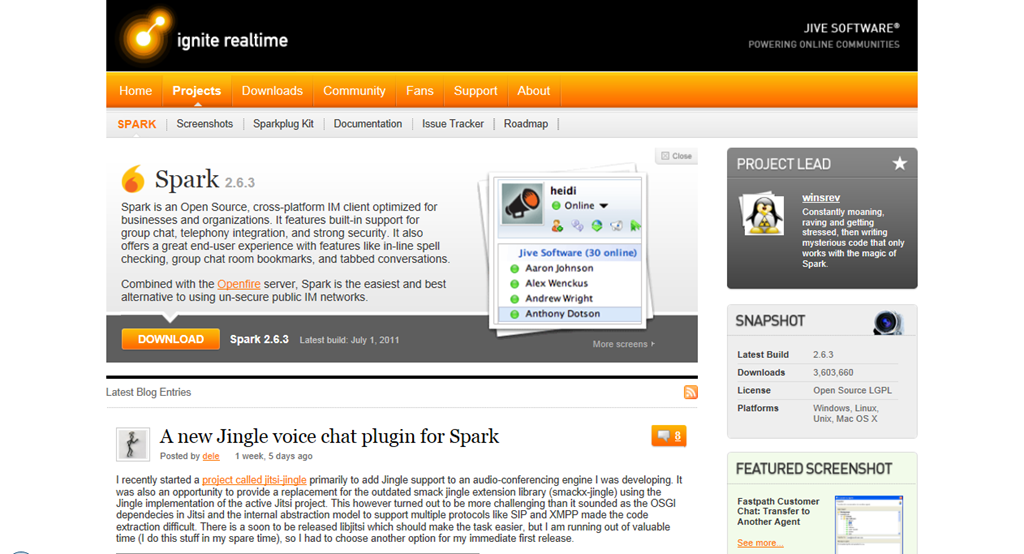Click the green Online status dot
Screen dimensions: 1024x554
point(556,206)
